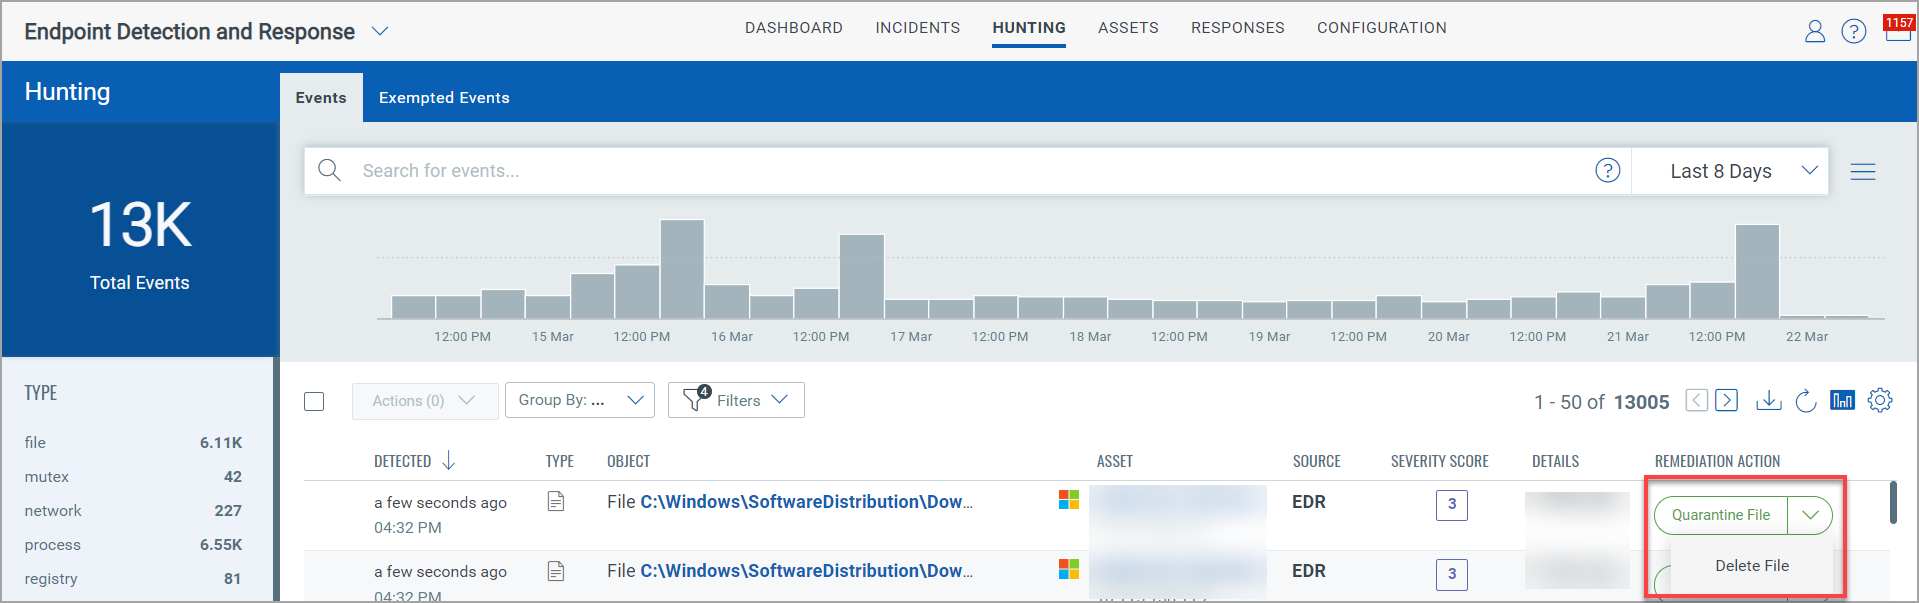Click severity score 3 in second row
This screenshot has width=1919, height=603.
coord(1452,574)
